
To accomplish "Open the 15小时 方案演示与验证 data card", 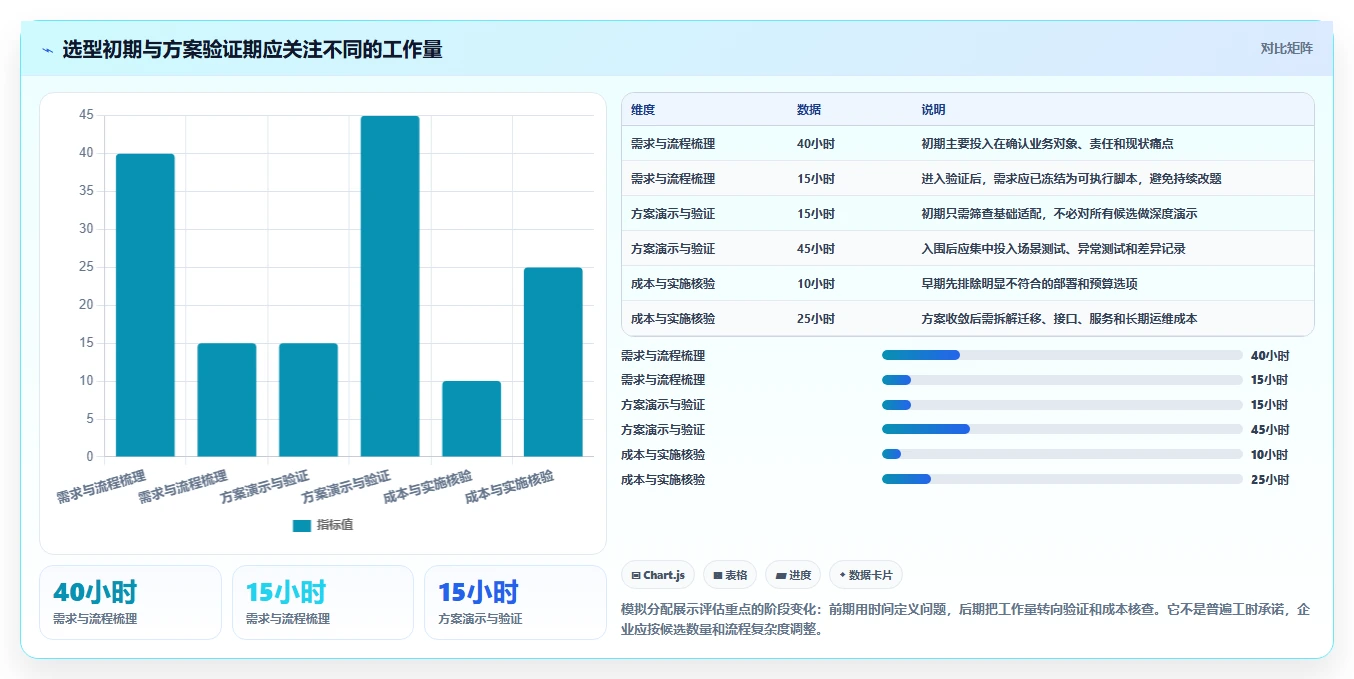I will (x=515, y=602).
